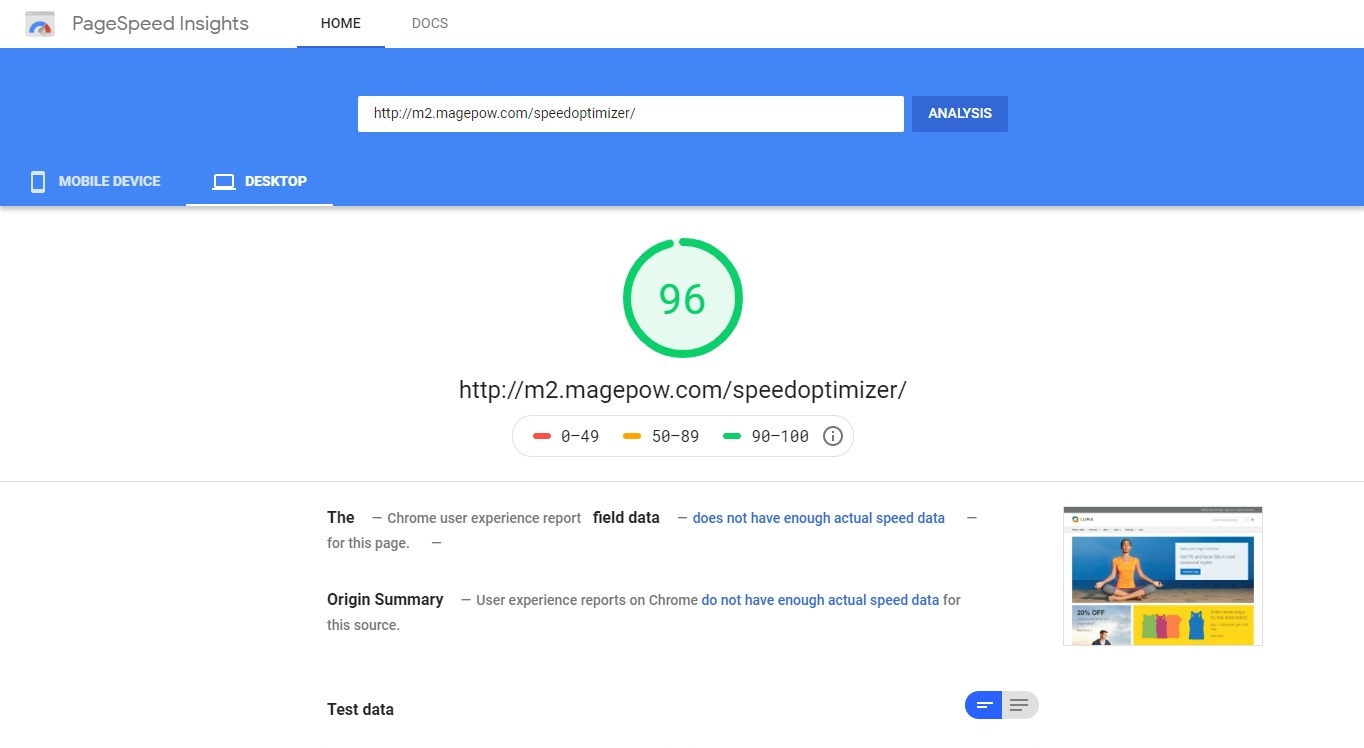Switch to MOBILE DEVICE results
Viewport: 1364px width, 748px height.
click(x=94, y=182)
